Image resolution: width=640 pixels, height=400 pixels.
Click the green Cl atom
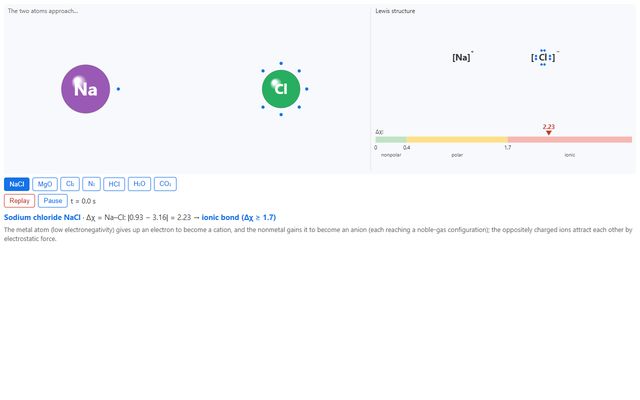tap(281, 89)
